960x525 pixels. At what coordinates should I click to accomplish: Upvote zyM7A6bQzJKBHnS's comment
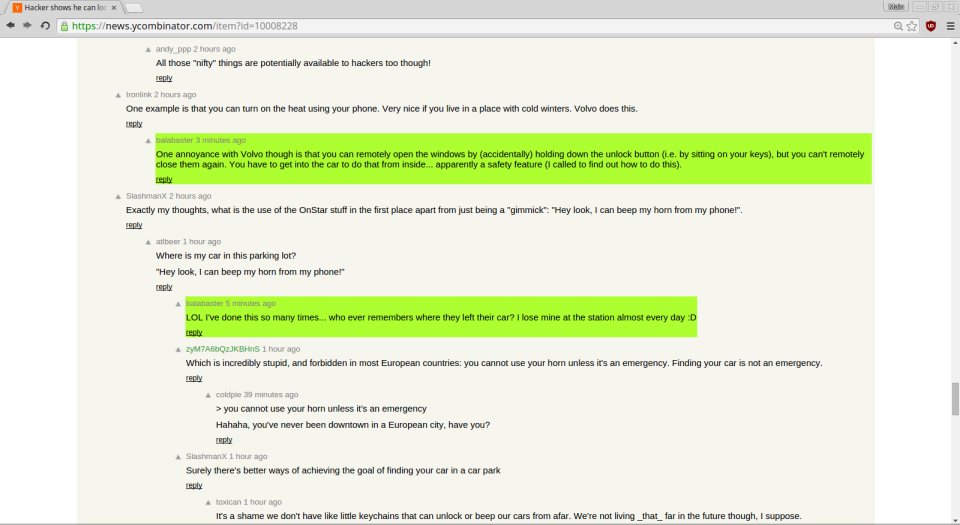pos(178,350)
